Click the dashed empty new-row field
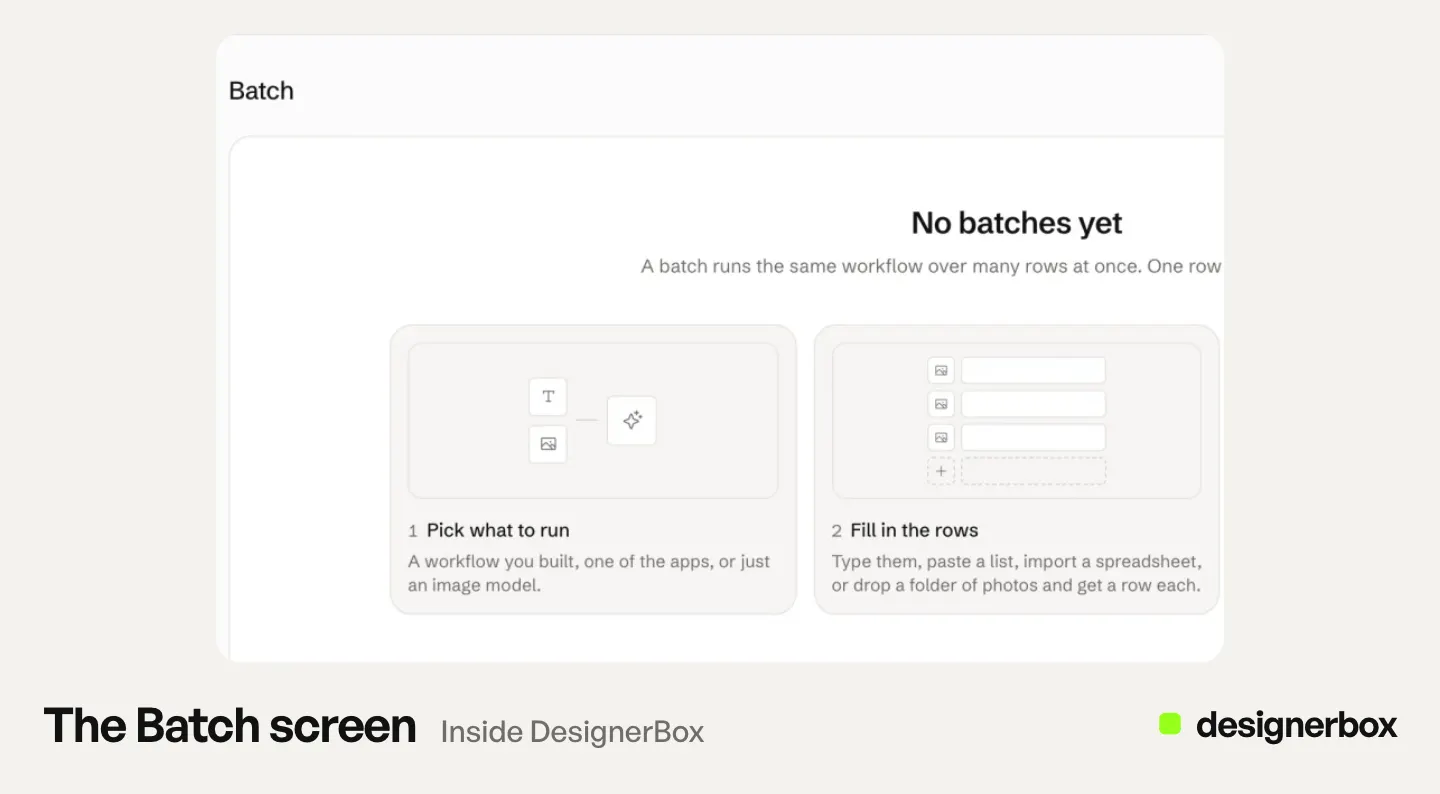The width and height of the screenshot is (1440, 794). [1033, 471]
